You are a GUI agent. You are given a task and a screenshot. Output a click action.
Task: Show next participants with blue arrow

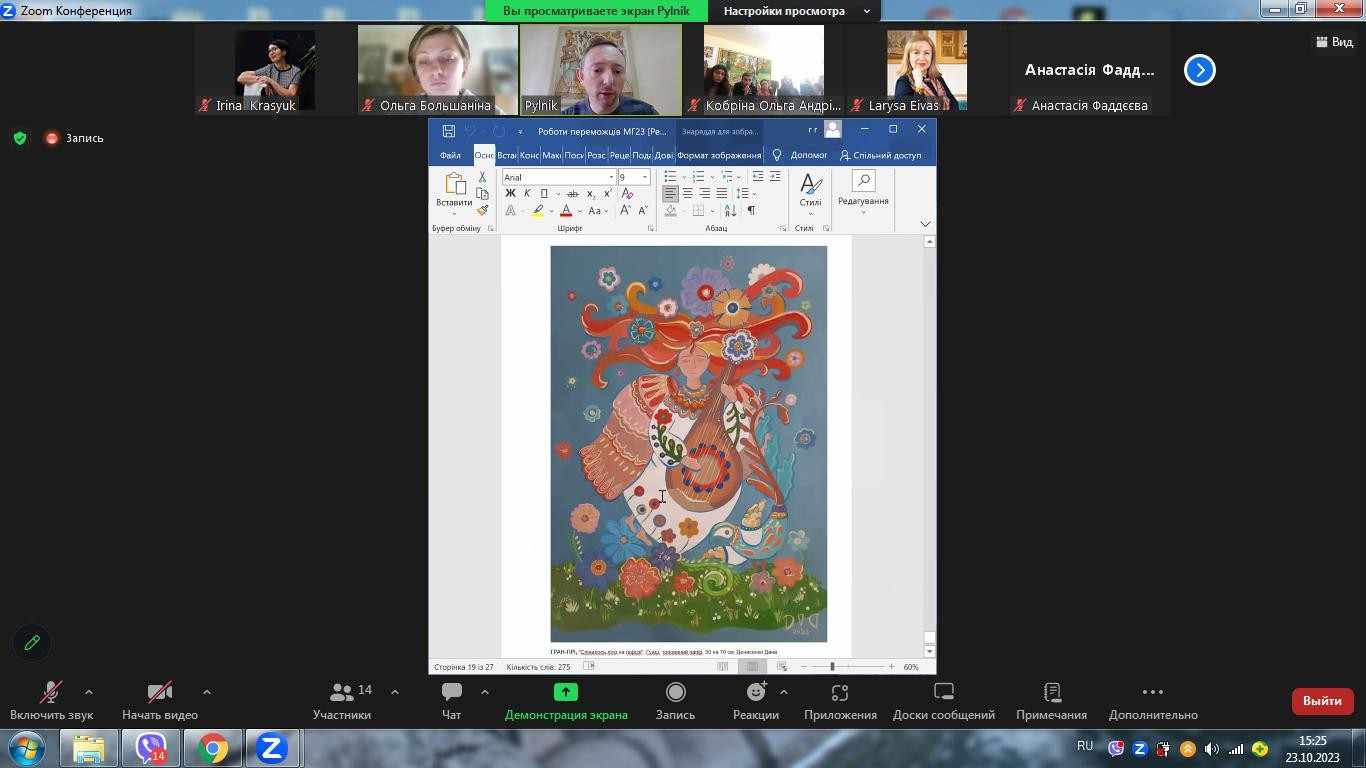click(1200, 70)
